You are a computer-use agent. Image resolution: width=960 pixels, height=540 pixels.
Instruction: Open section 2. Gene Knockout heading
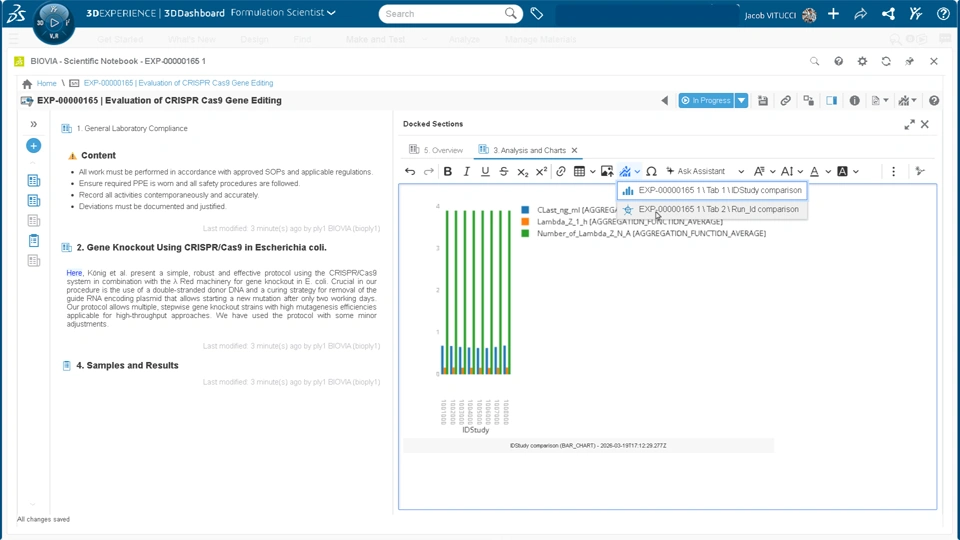(x=201, y=247)
